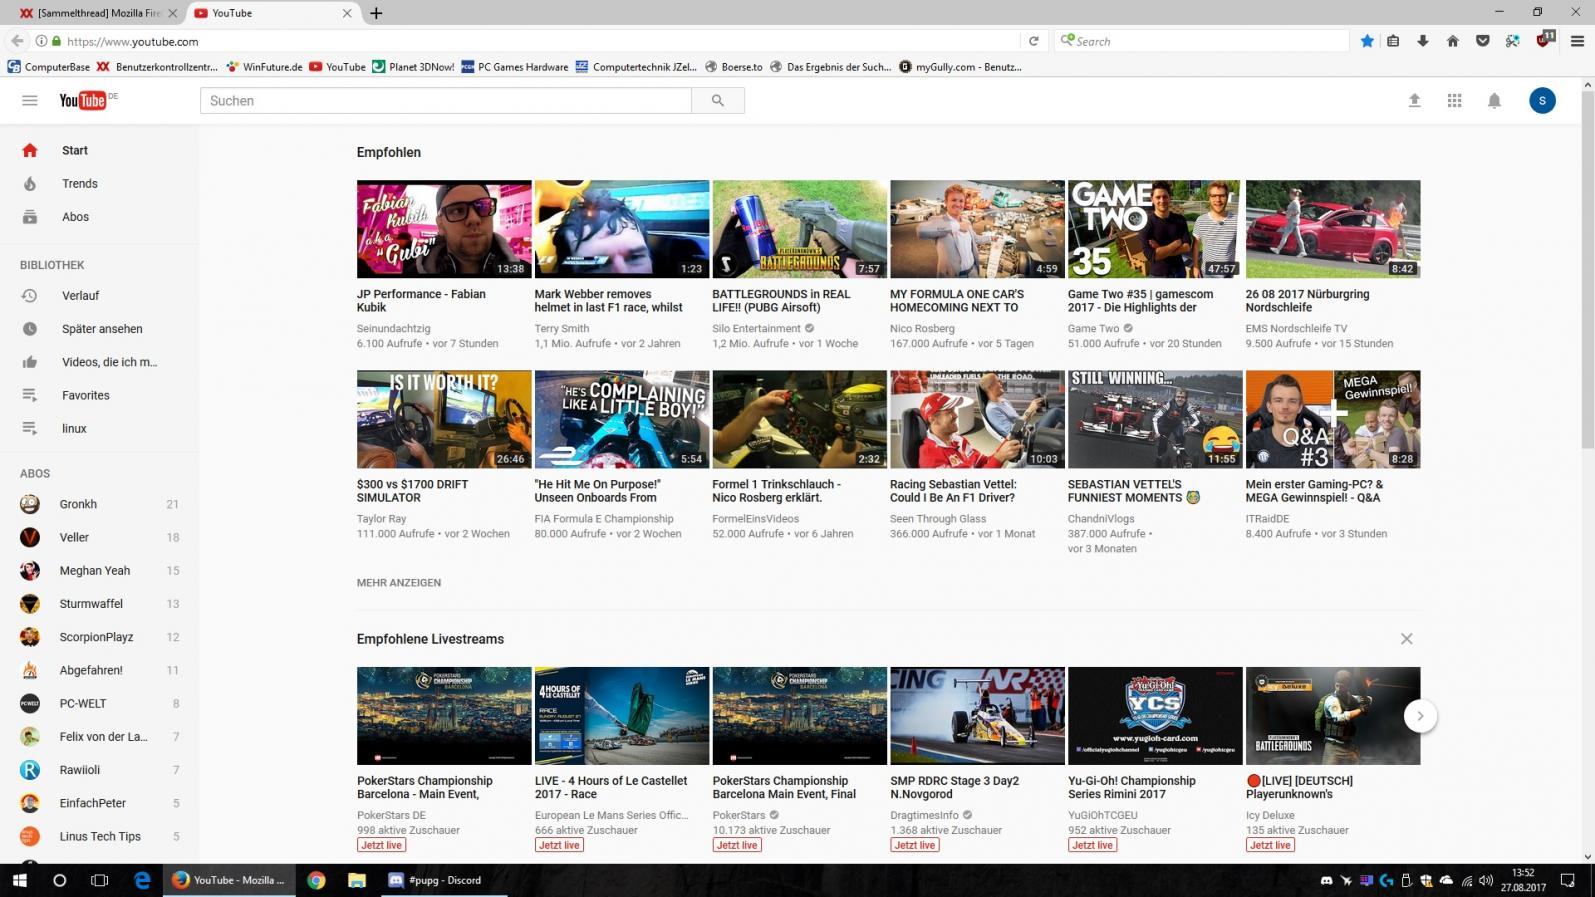The image size is (1595, 897).
Task: Open PC-WELT channel avatar
Action: [x=30, y=703]
